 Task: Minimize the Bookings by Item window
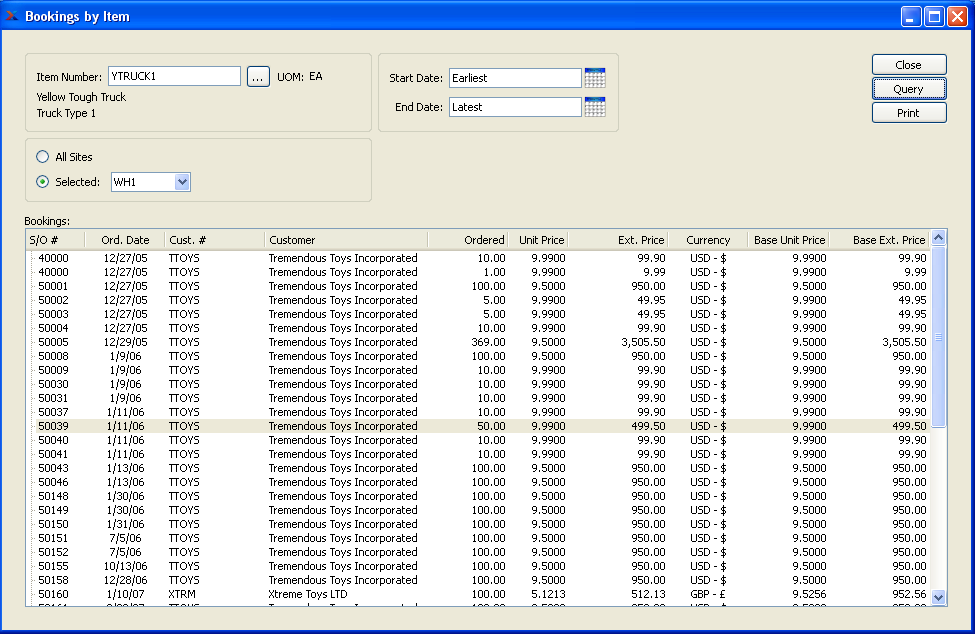coord(911,16)
